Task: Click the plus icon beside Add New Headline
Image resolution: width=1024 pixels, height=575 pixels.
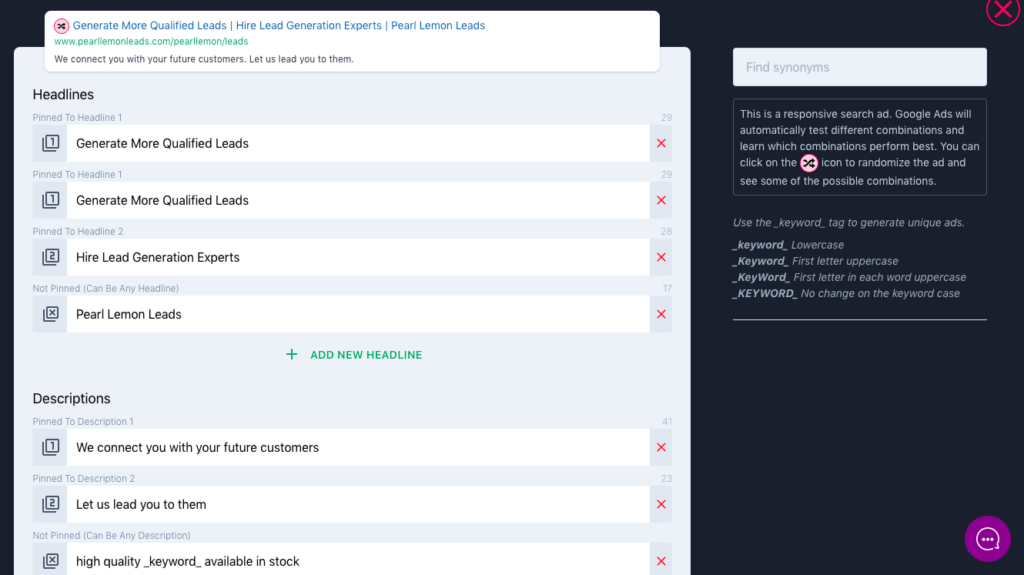Action: 291,354
